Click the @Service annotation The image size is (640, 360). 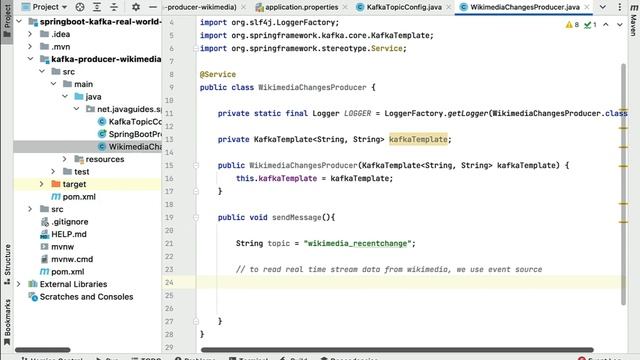[218, 74]
